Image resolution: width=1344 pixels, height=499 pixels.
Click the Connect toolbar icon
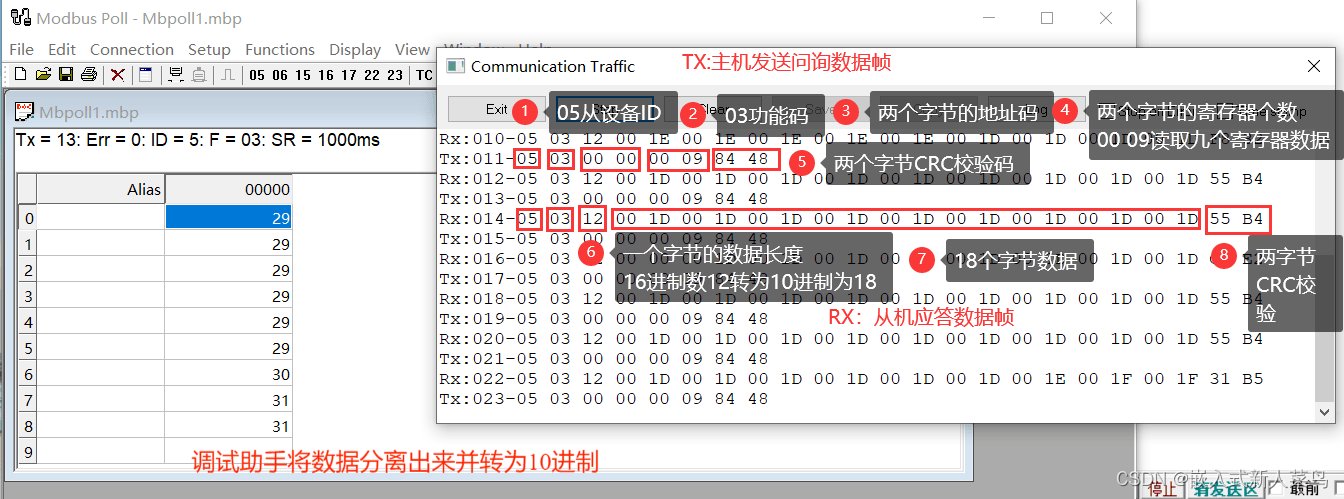[x=176, y=74]
